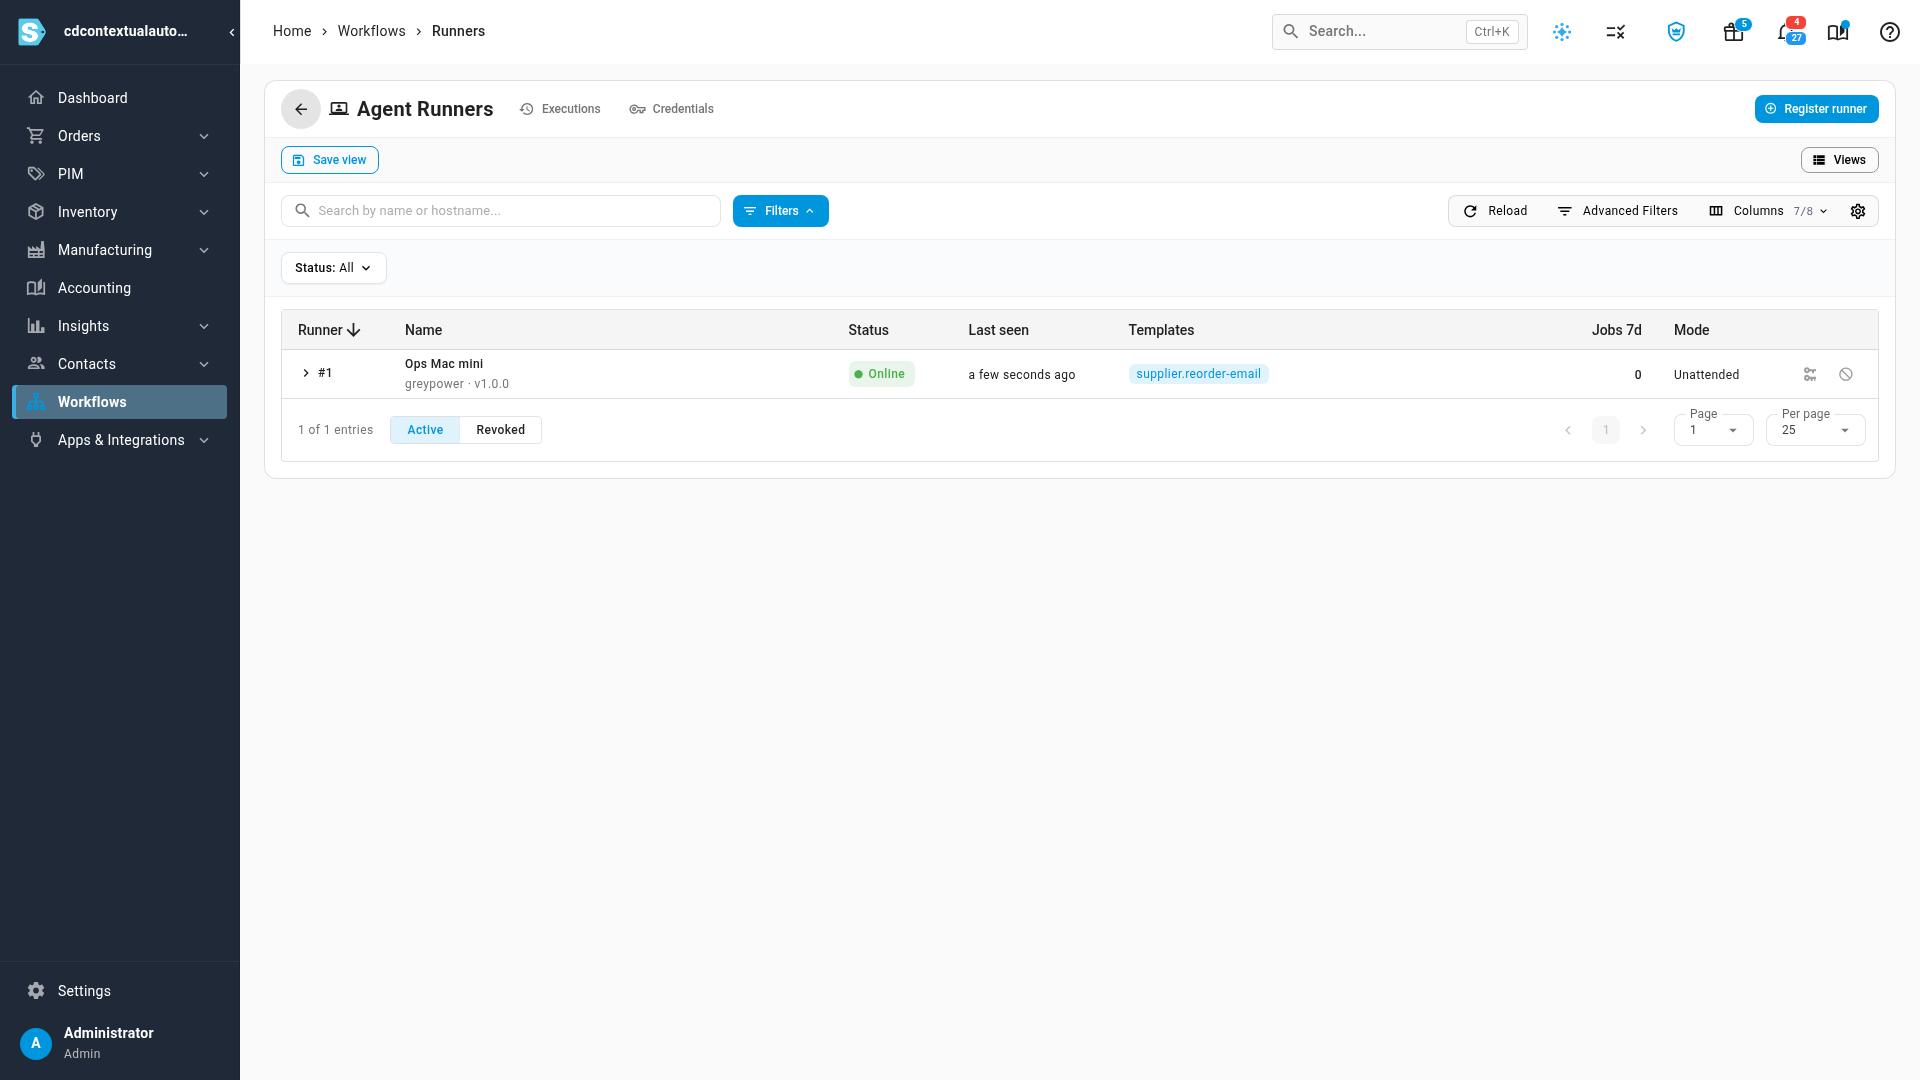Expand the PIM menu chevron
This screenshot has width=1920, height=1080.
coord(204,174)
